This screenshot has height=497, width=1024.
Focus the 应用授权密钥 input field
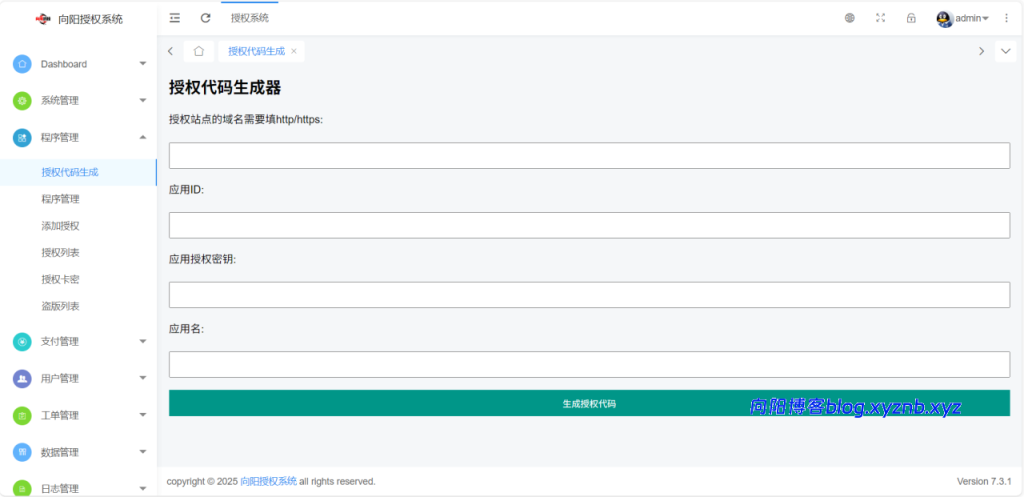[x=589, y=295]
